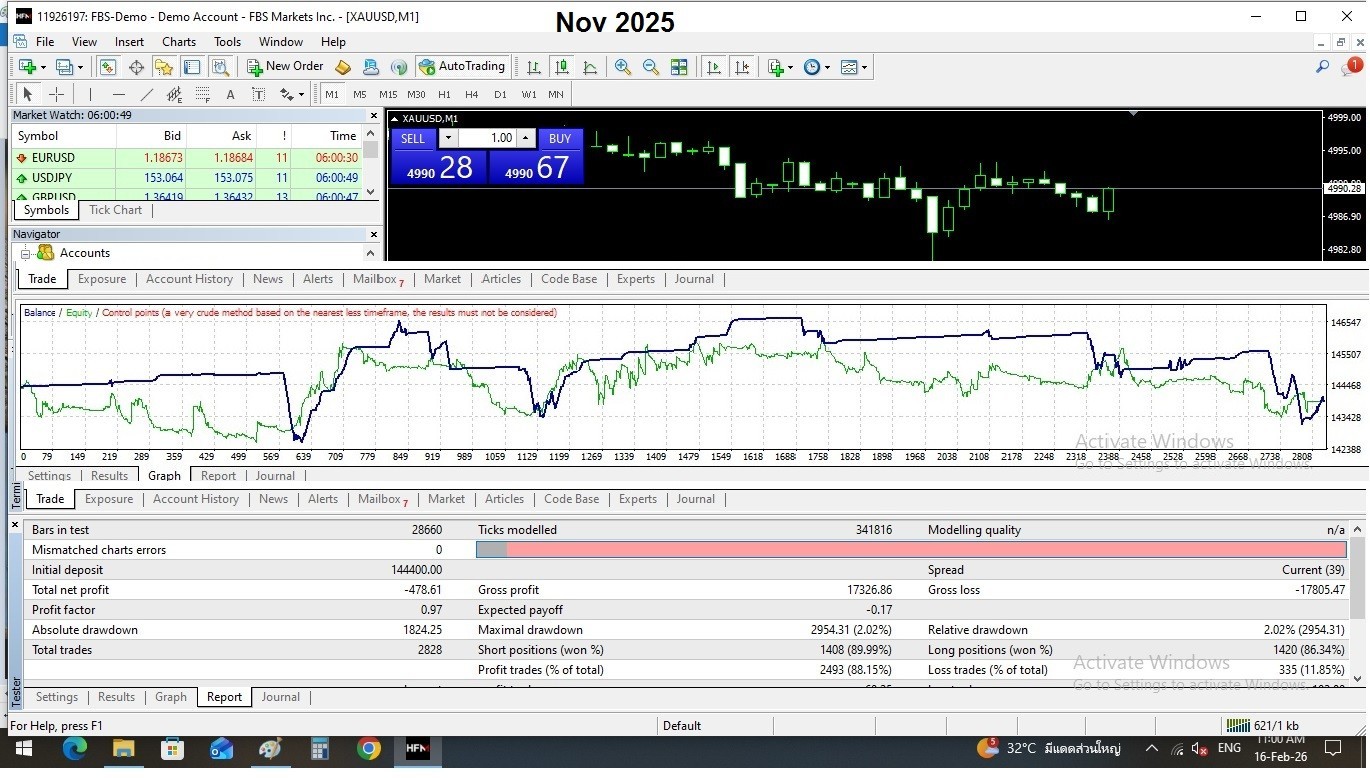Toggle the Terminal window icon
1370x778 pixels.
click(192, 67)
